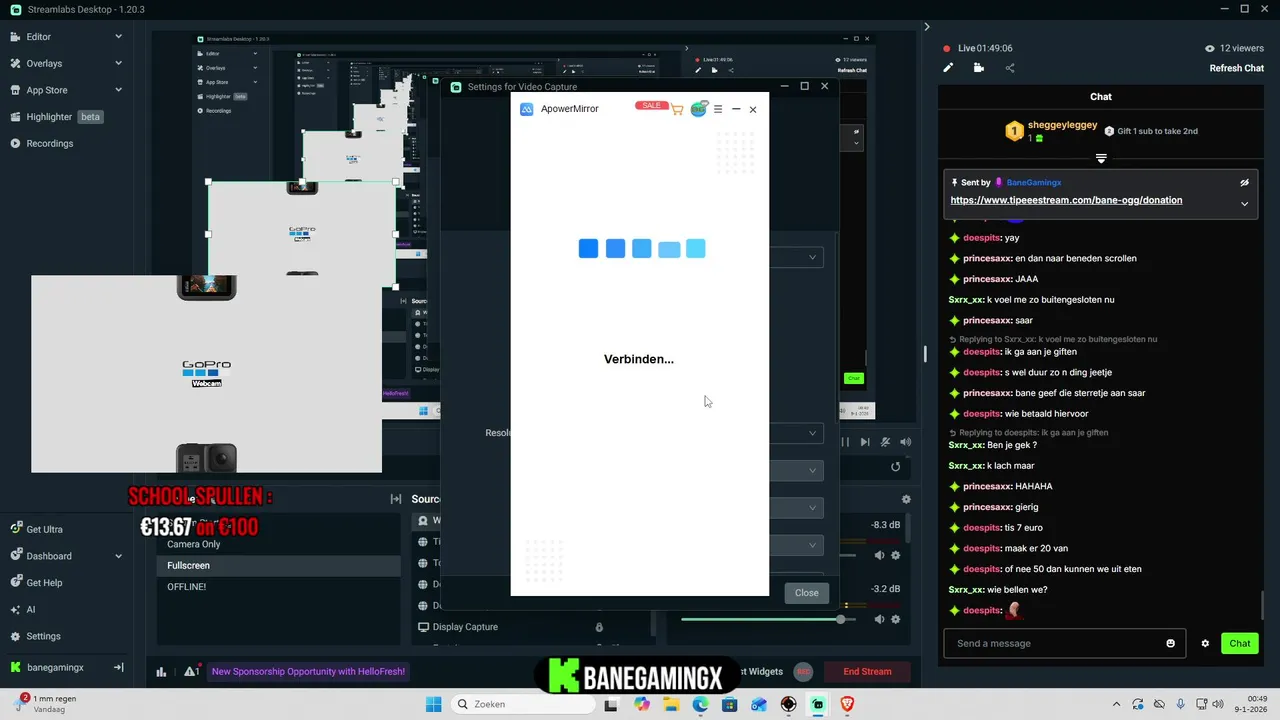
Task: Open the ApowerMirror hamburger menu
Action: 718,109
